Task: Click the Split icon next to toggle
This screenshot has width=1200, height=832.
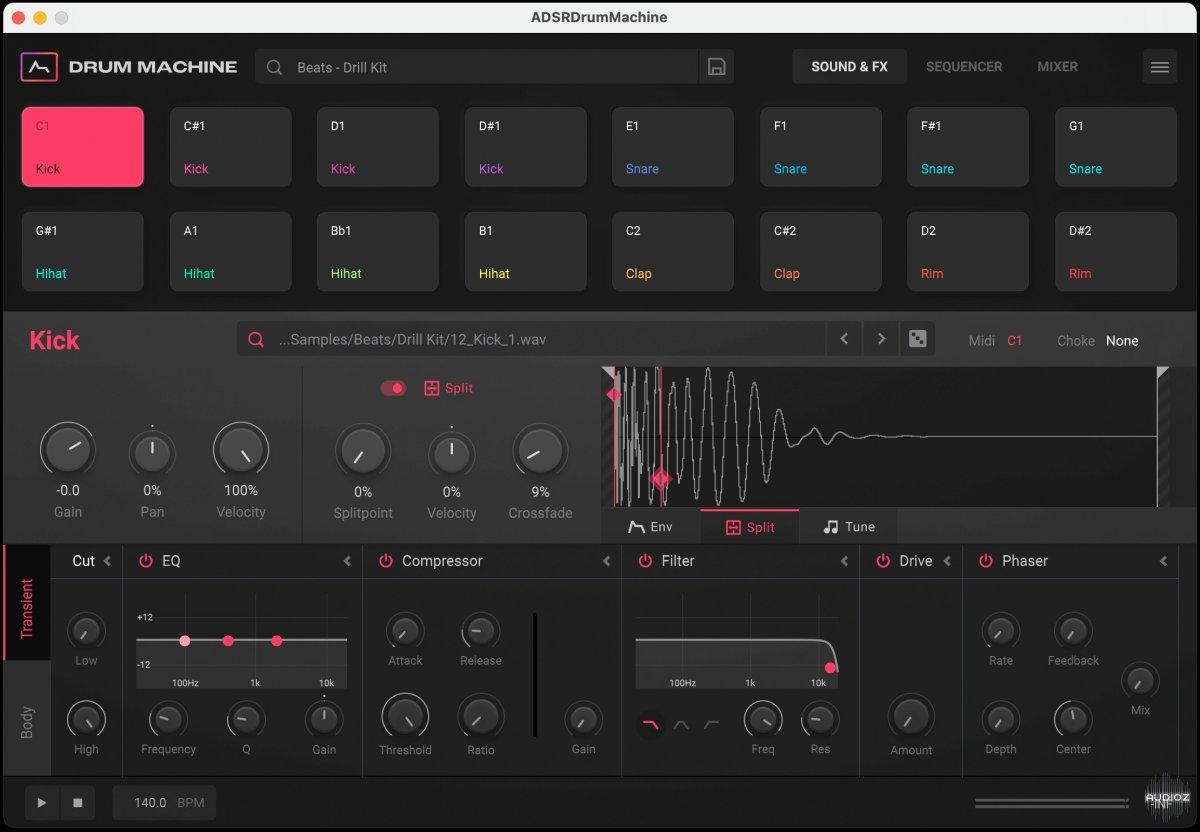Action: pyautogui.click(x=432, y=388)
